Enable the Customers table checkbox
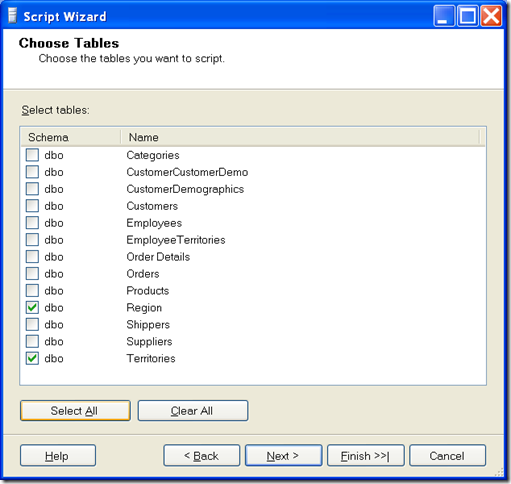 click(32, 206)
